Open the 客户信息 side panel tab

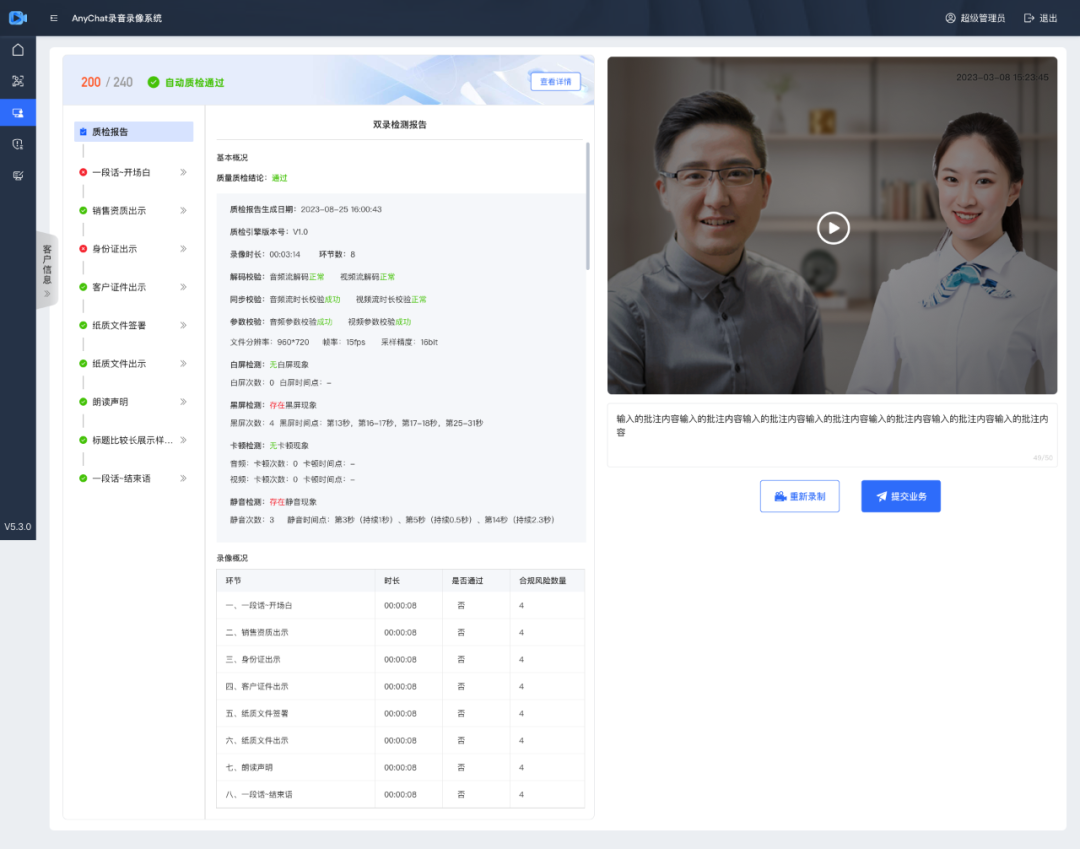pyautogui.click(x=47, y=270)
